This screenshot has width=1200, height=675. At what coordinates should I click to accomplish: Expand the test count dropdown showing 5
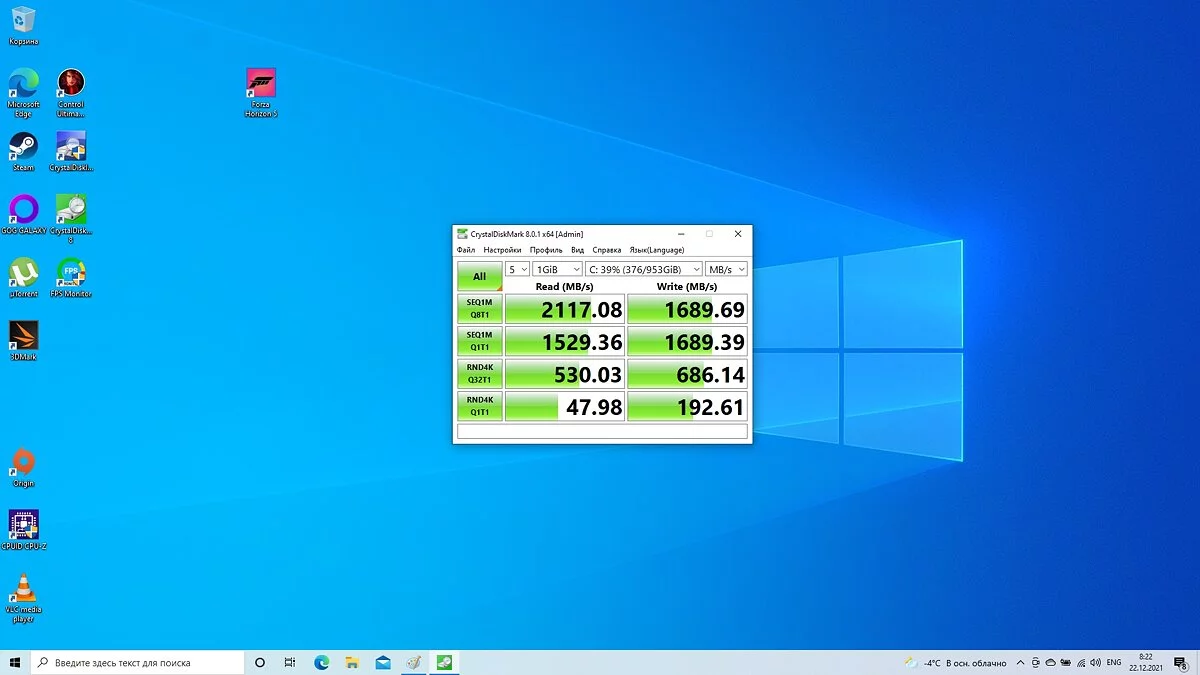[517, 269]
